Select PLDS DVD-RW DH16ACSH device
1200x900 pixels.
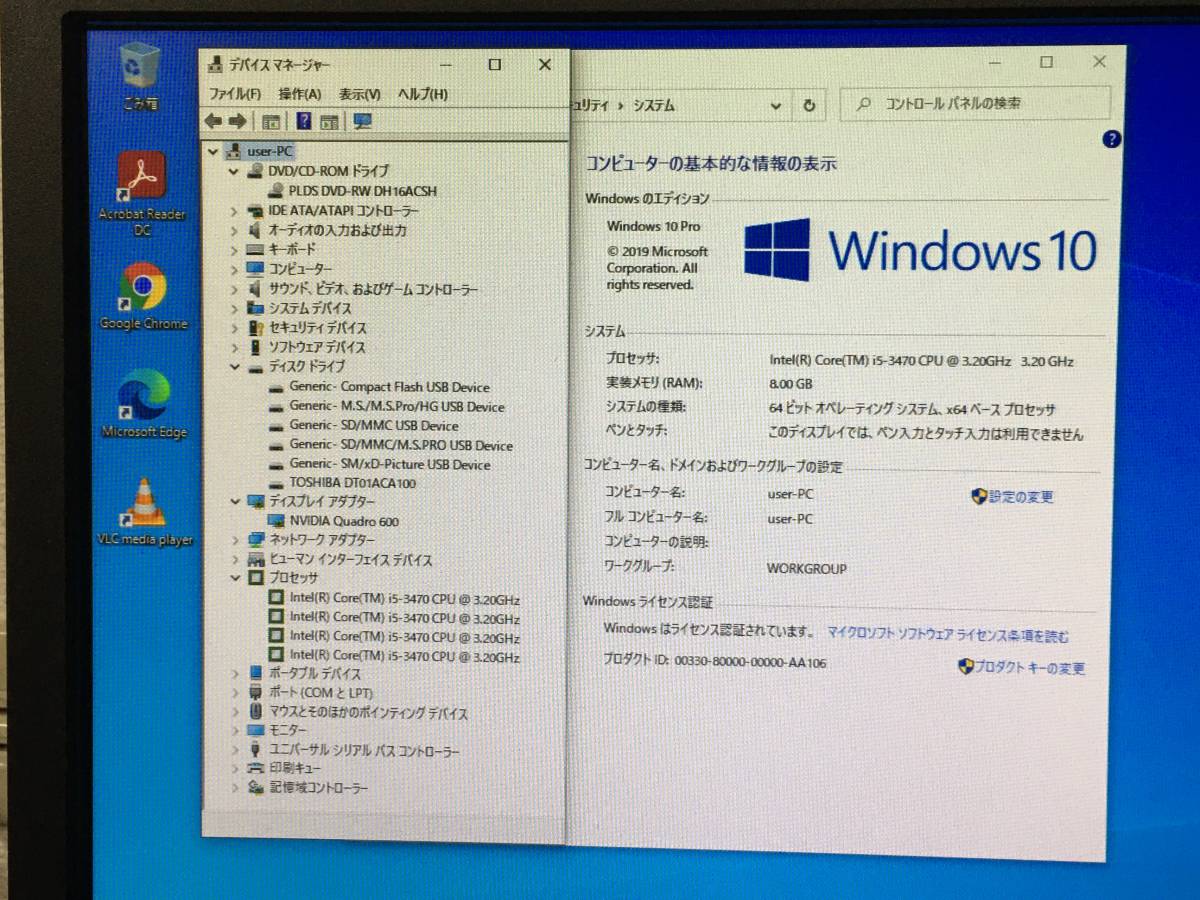click(x=362, y=190)
